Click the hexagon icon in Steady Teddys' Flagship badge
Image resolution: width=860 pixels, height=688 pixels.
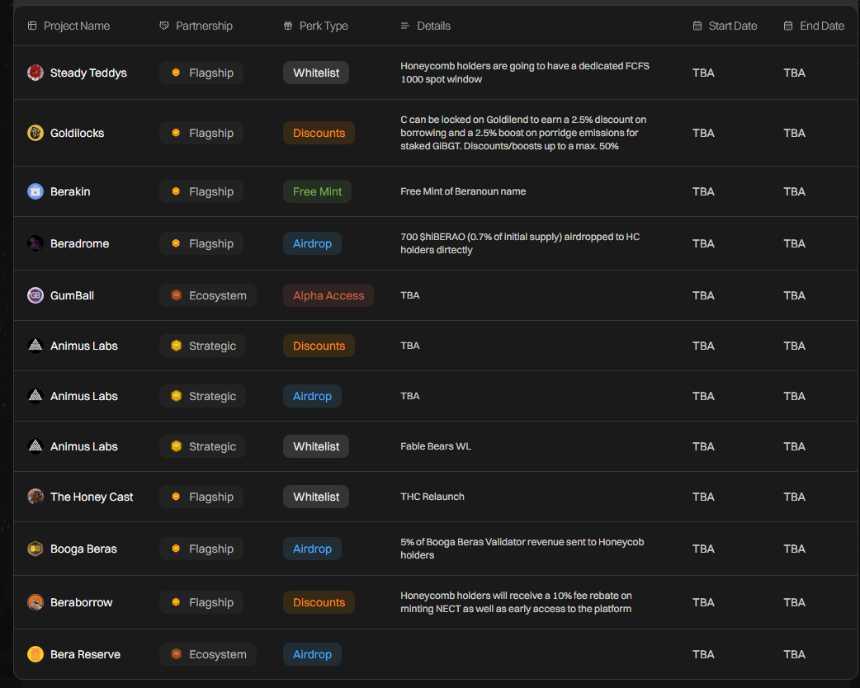pyautogui.click(x=176, y=72)
